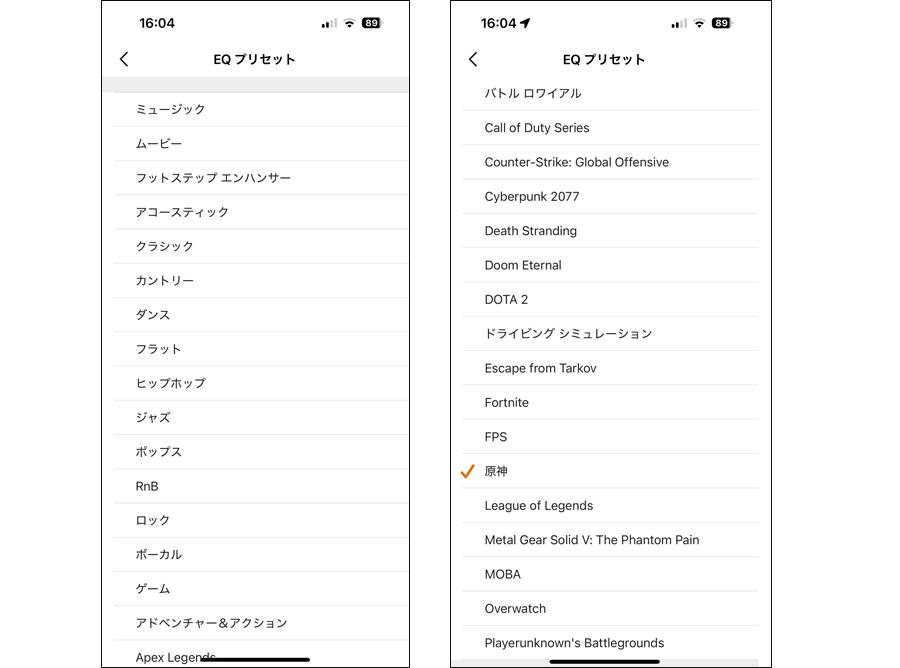Tap home indicator bar on right phone
900x668 pixels.
click(x=604, y=662)
